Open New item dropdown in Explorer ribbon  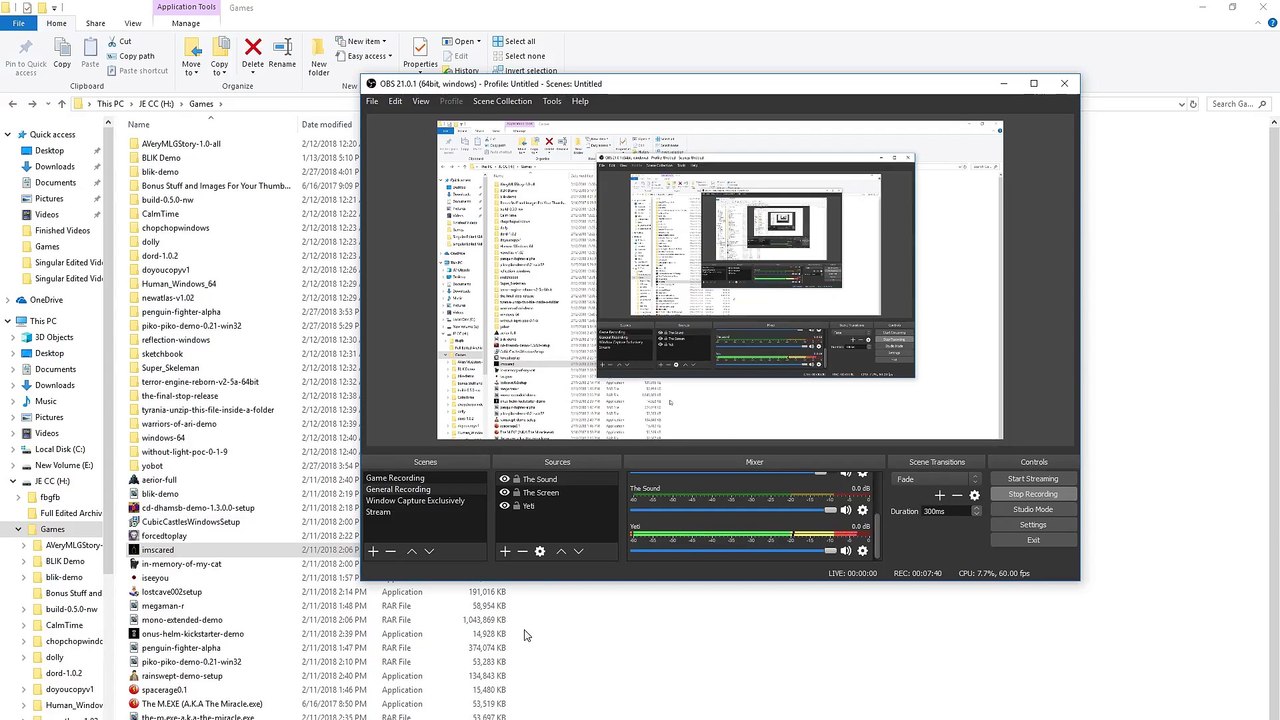pos(361,42)
